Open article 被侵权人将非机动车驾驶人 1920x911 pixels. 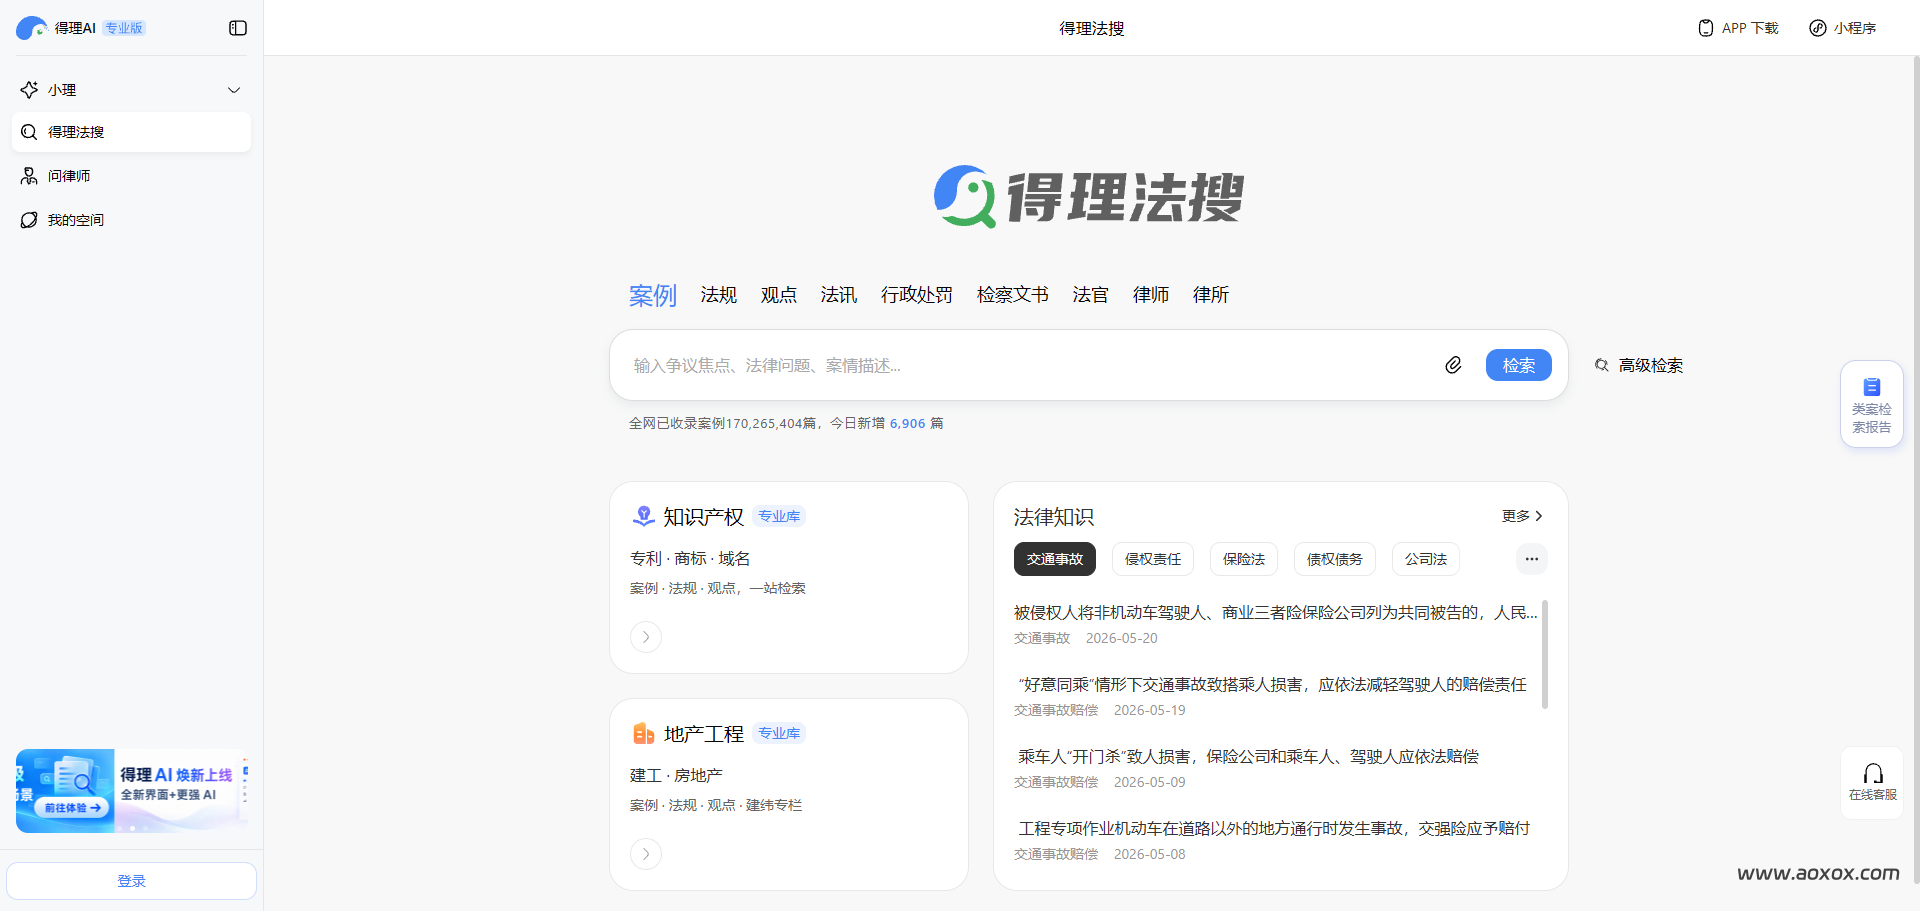[1276, 613]
